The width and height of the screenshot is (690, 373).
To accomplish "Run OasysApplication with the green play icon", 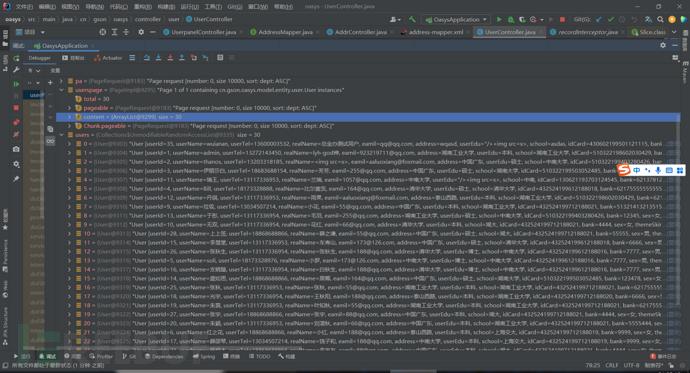I will coord(499,19).
